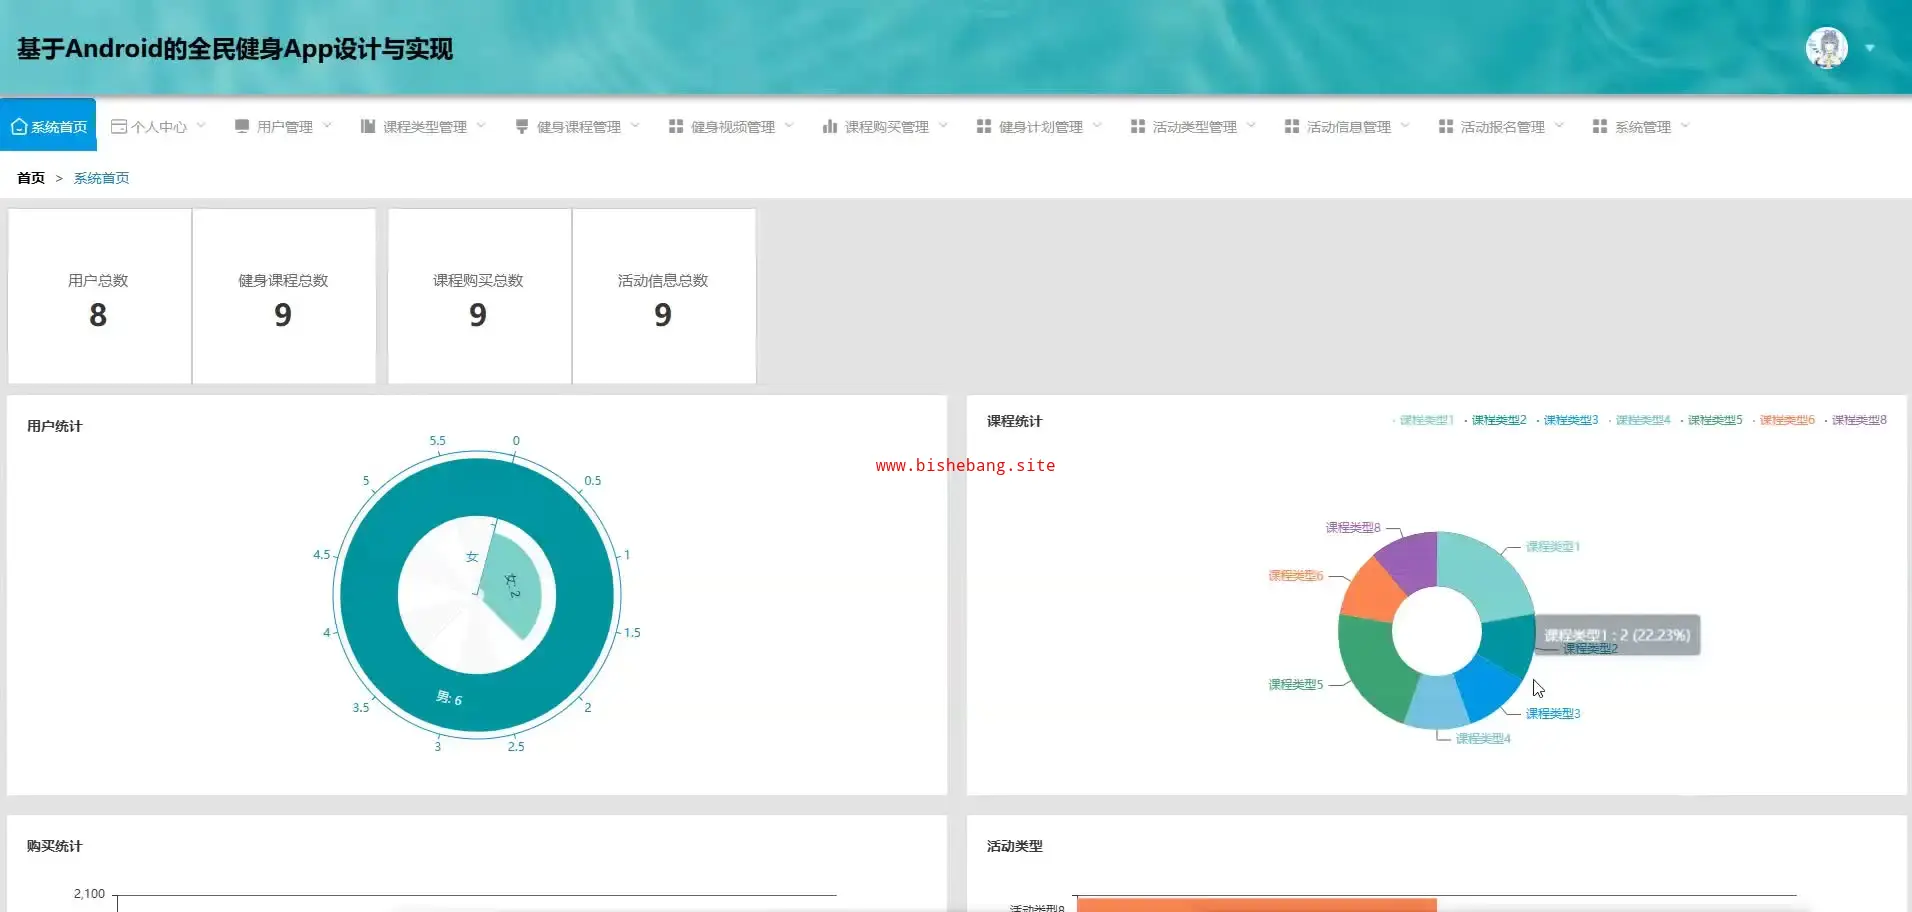Viewport: 1912px width, 912px height.
Task: Expand the 活动类型管理 menu chevron
Action: click(1251, 126)
